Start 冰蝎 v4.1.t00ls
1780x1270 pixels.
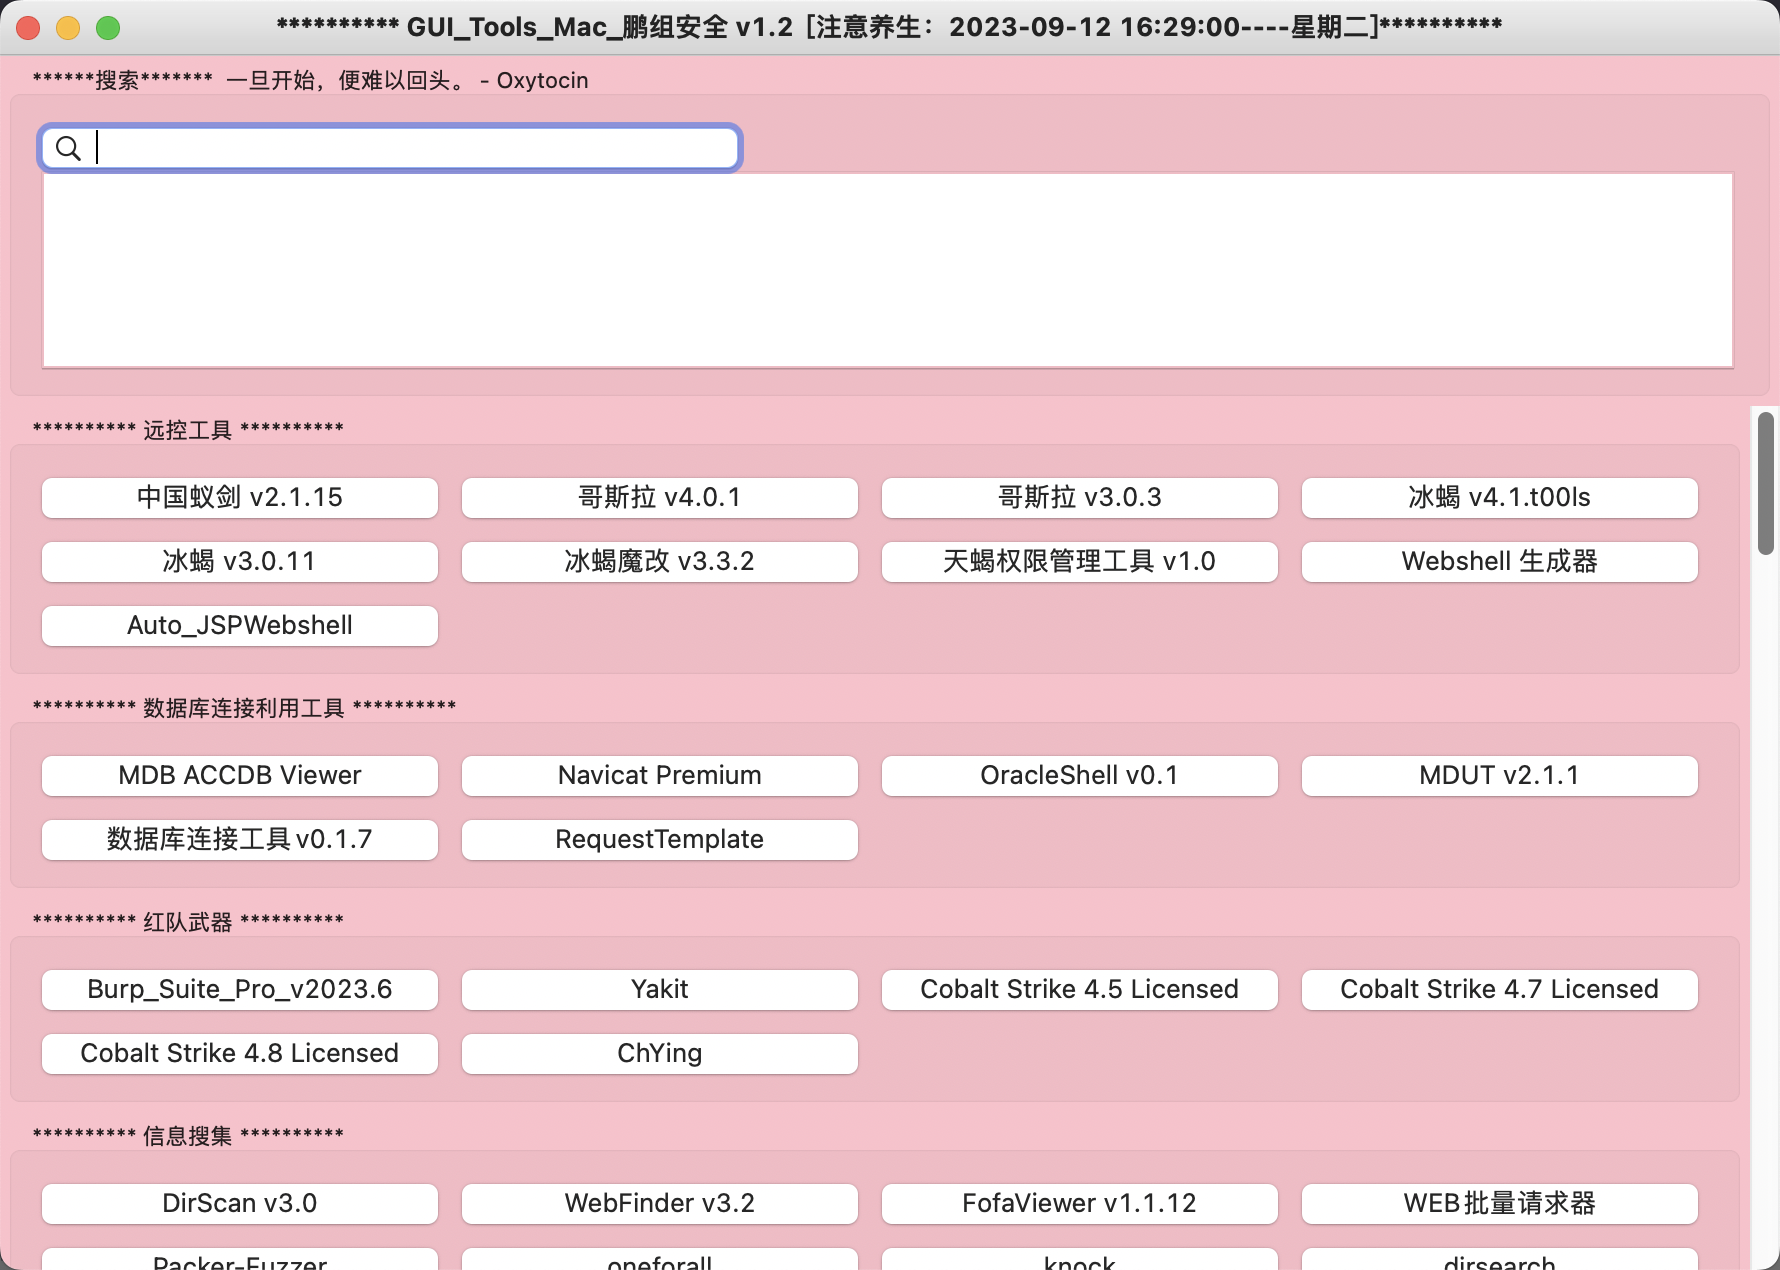click(x=1500, y=498)
